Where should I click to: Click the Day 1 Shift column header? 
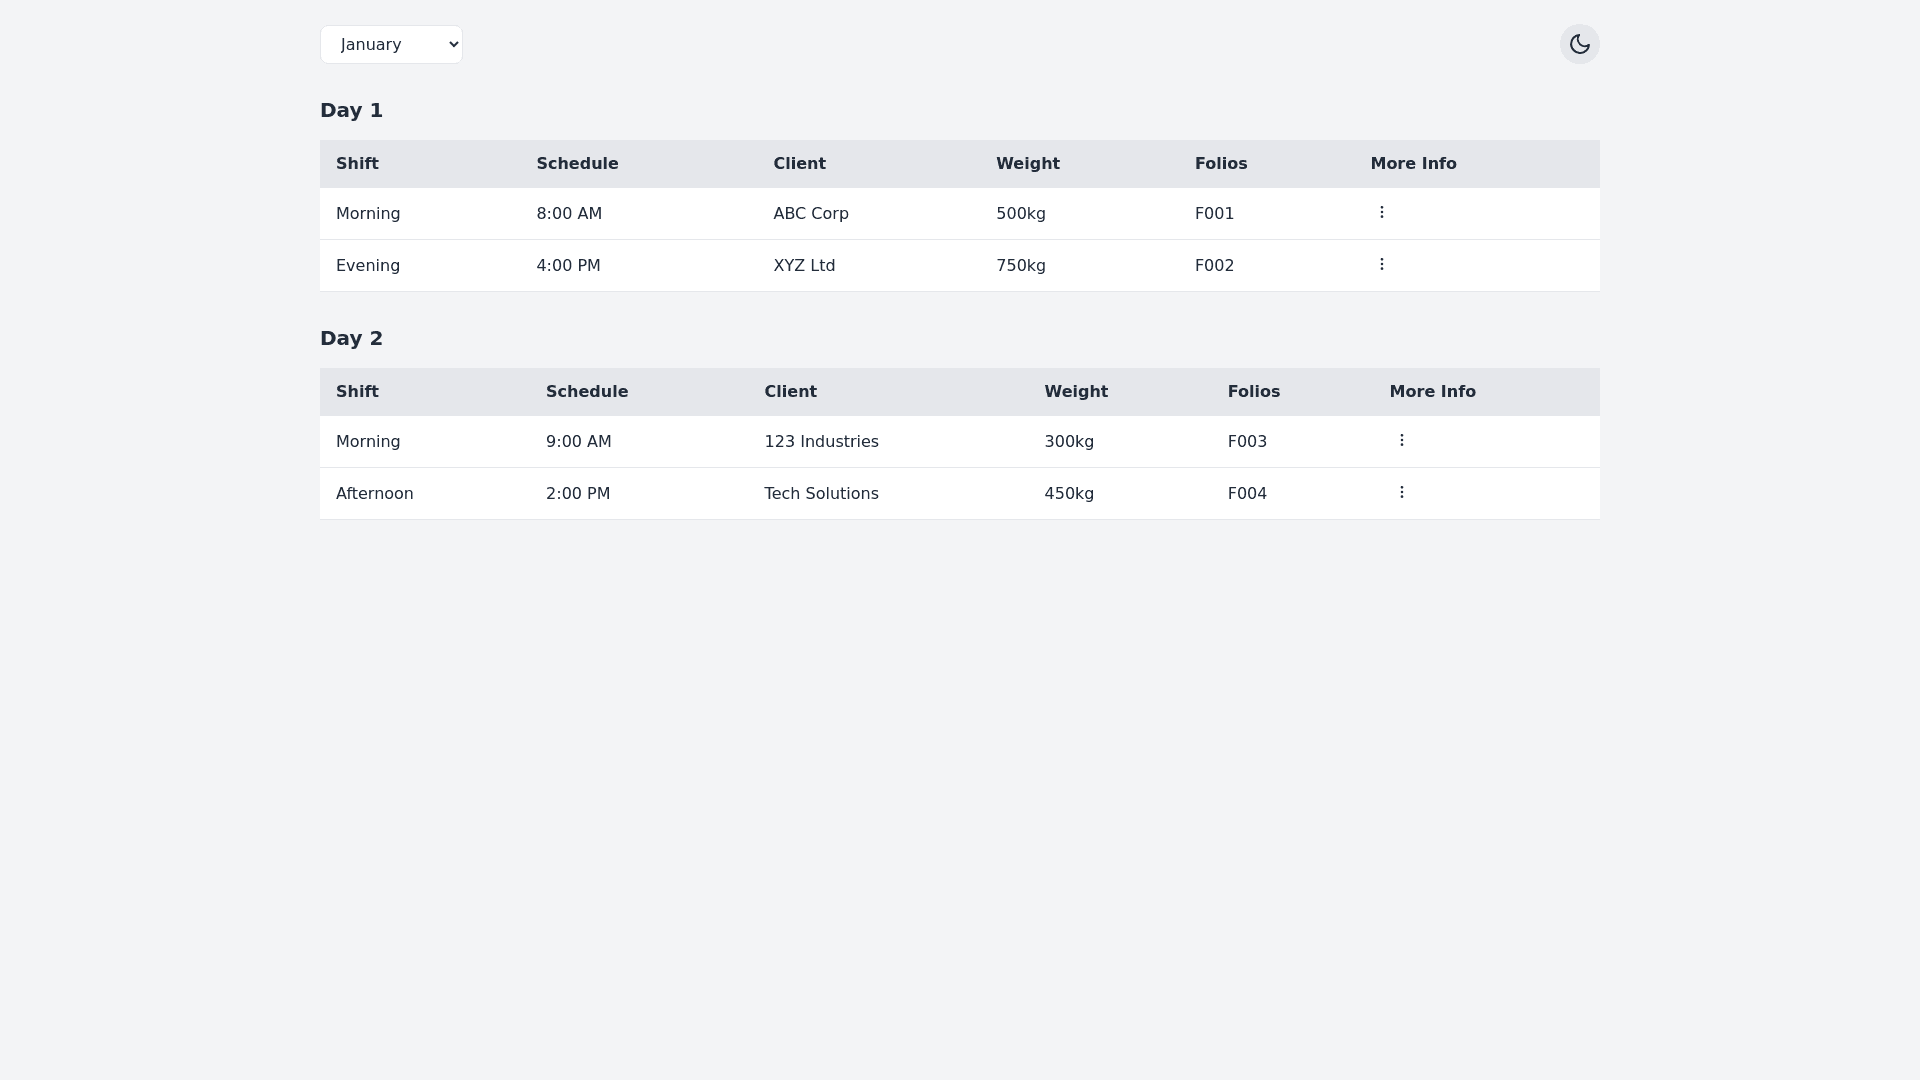point(357,164)
